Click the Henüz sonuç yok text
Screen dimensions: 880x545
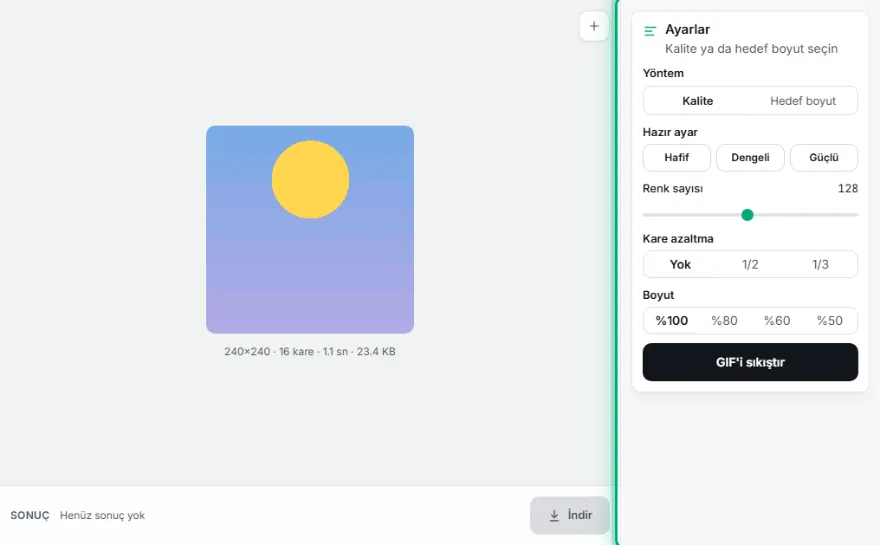click(102, 515)
